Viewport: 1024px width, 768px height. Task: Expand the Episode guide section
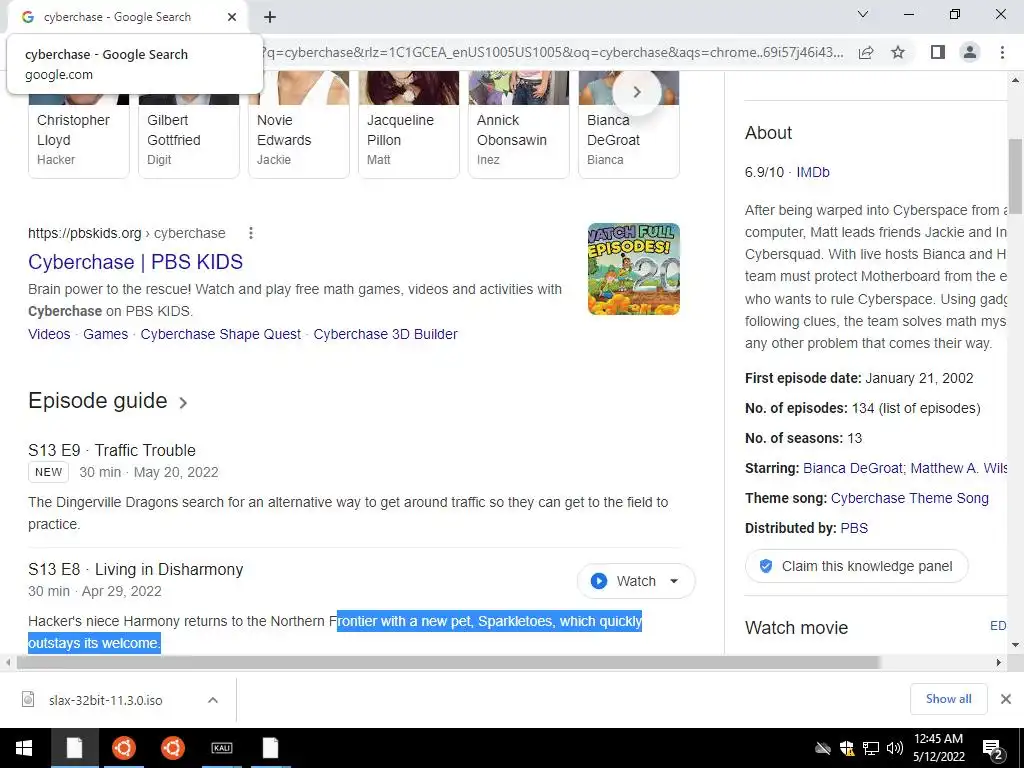(x=108, y=401)
